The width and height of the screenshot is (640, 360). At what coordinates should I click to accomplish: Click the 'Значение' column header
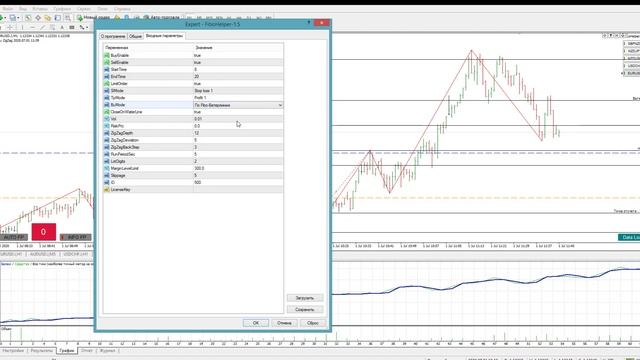[x=204, y=48]
